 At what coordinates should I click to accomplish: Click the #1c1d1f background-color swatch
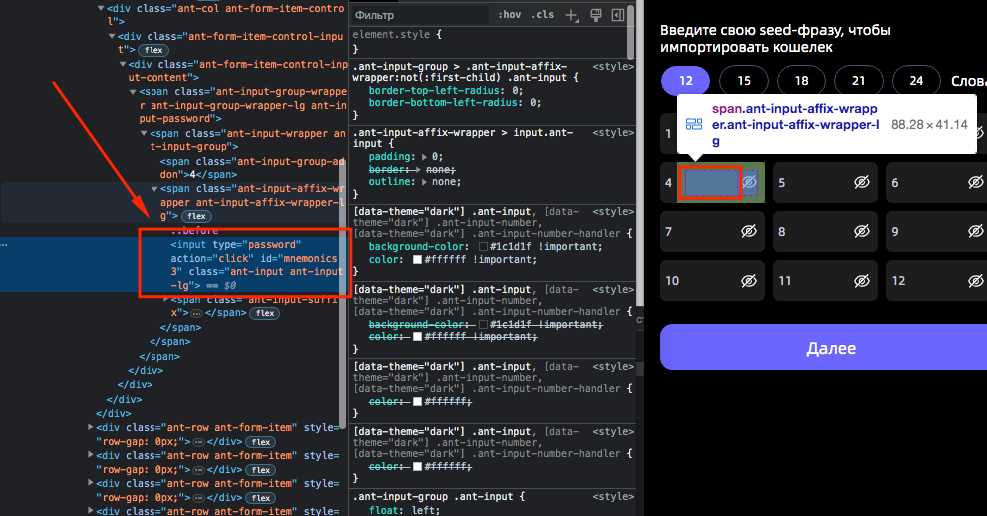click(x=484, y=246)
